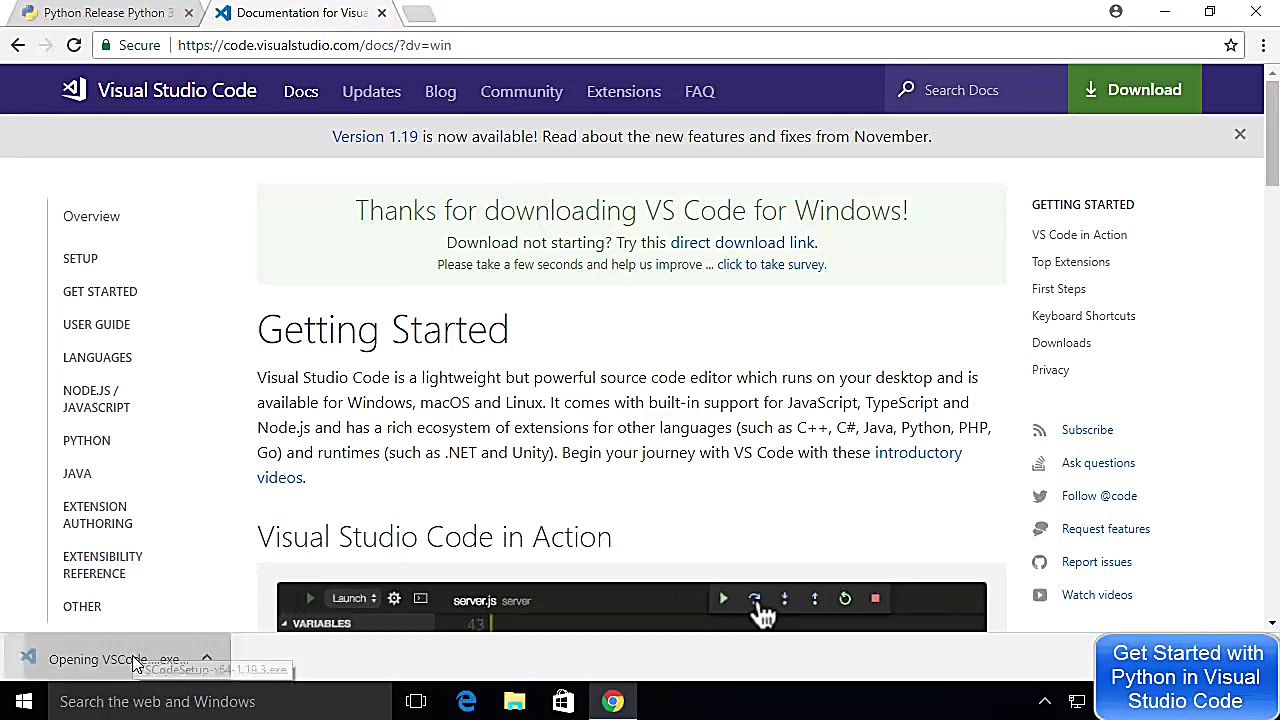The height and width of the screenshot is (720, 1280).
Task: Open the Chrome menu three-dot icon
Action: pos(1264,45)
